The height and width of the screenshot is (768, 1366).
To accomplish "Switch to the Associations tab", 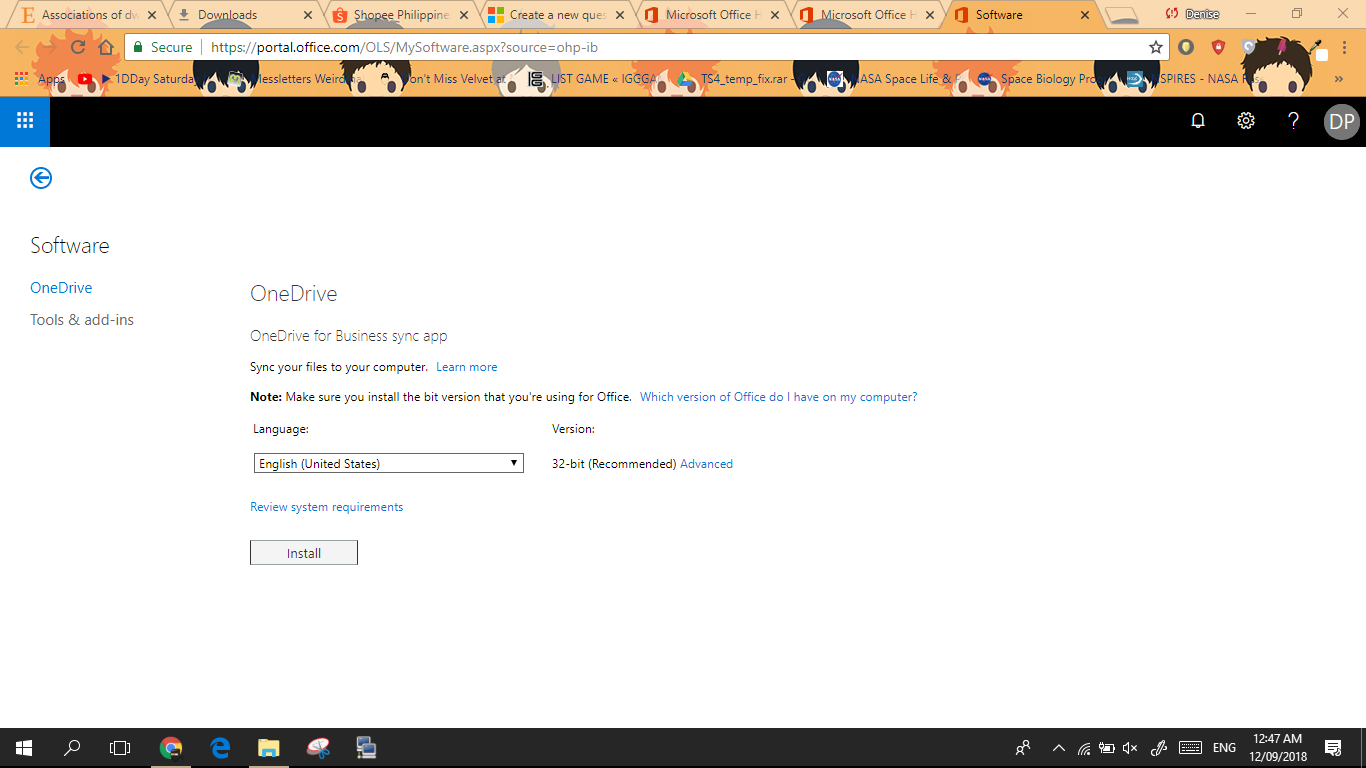I will [87, 15].
